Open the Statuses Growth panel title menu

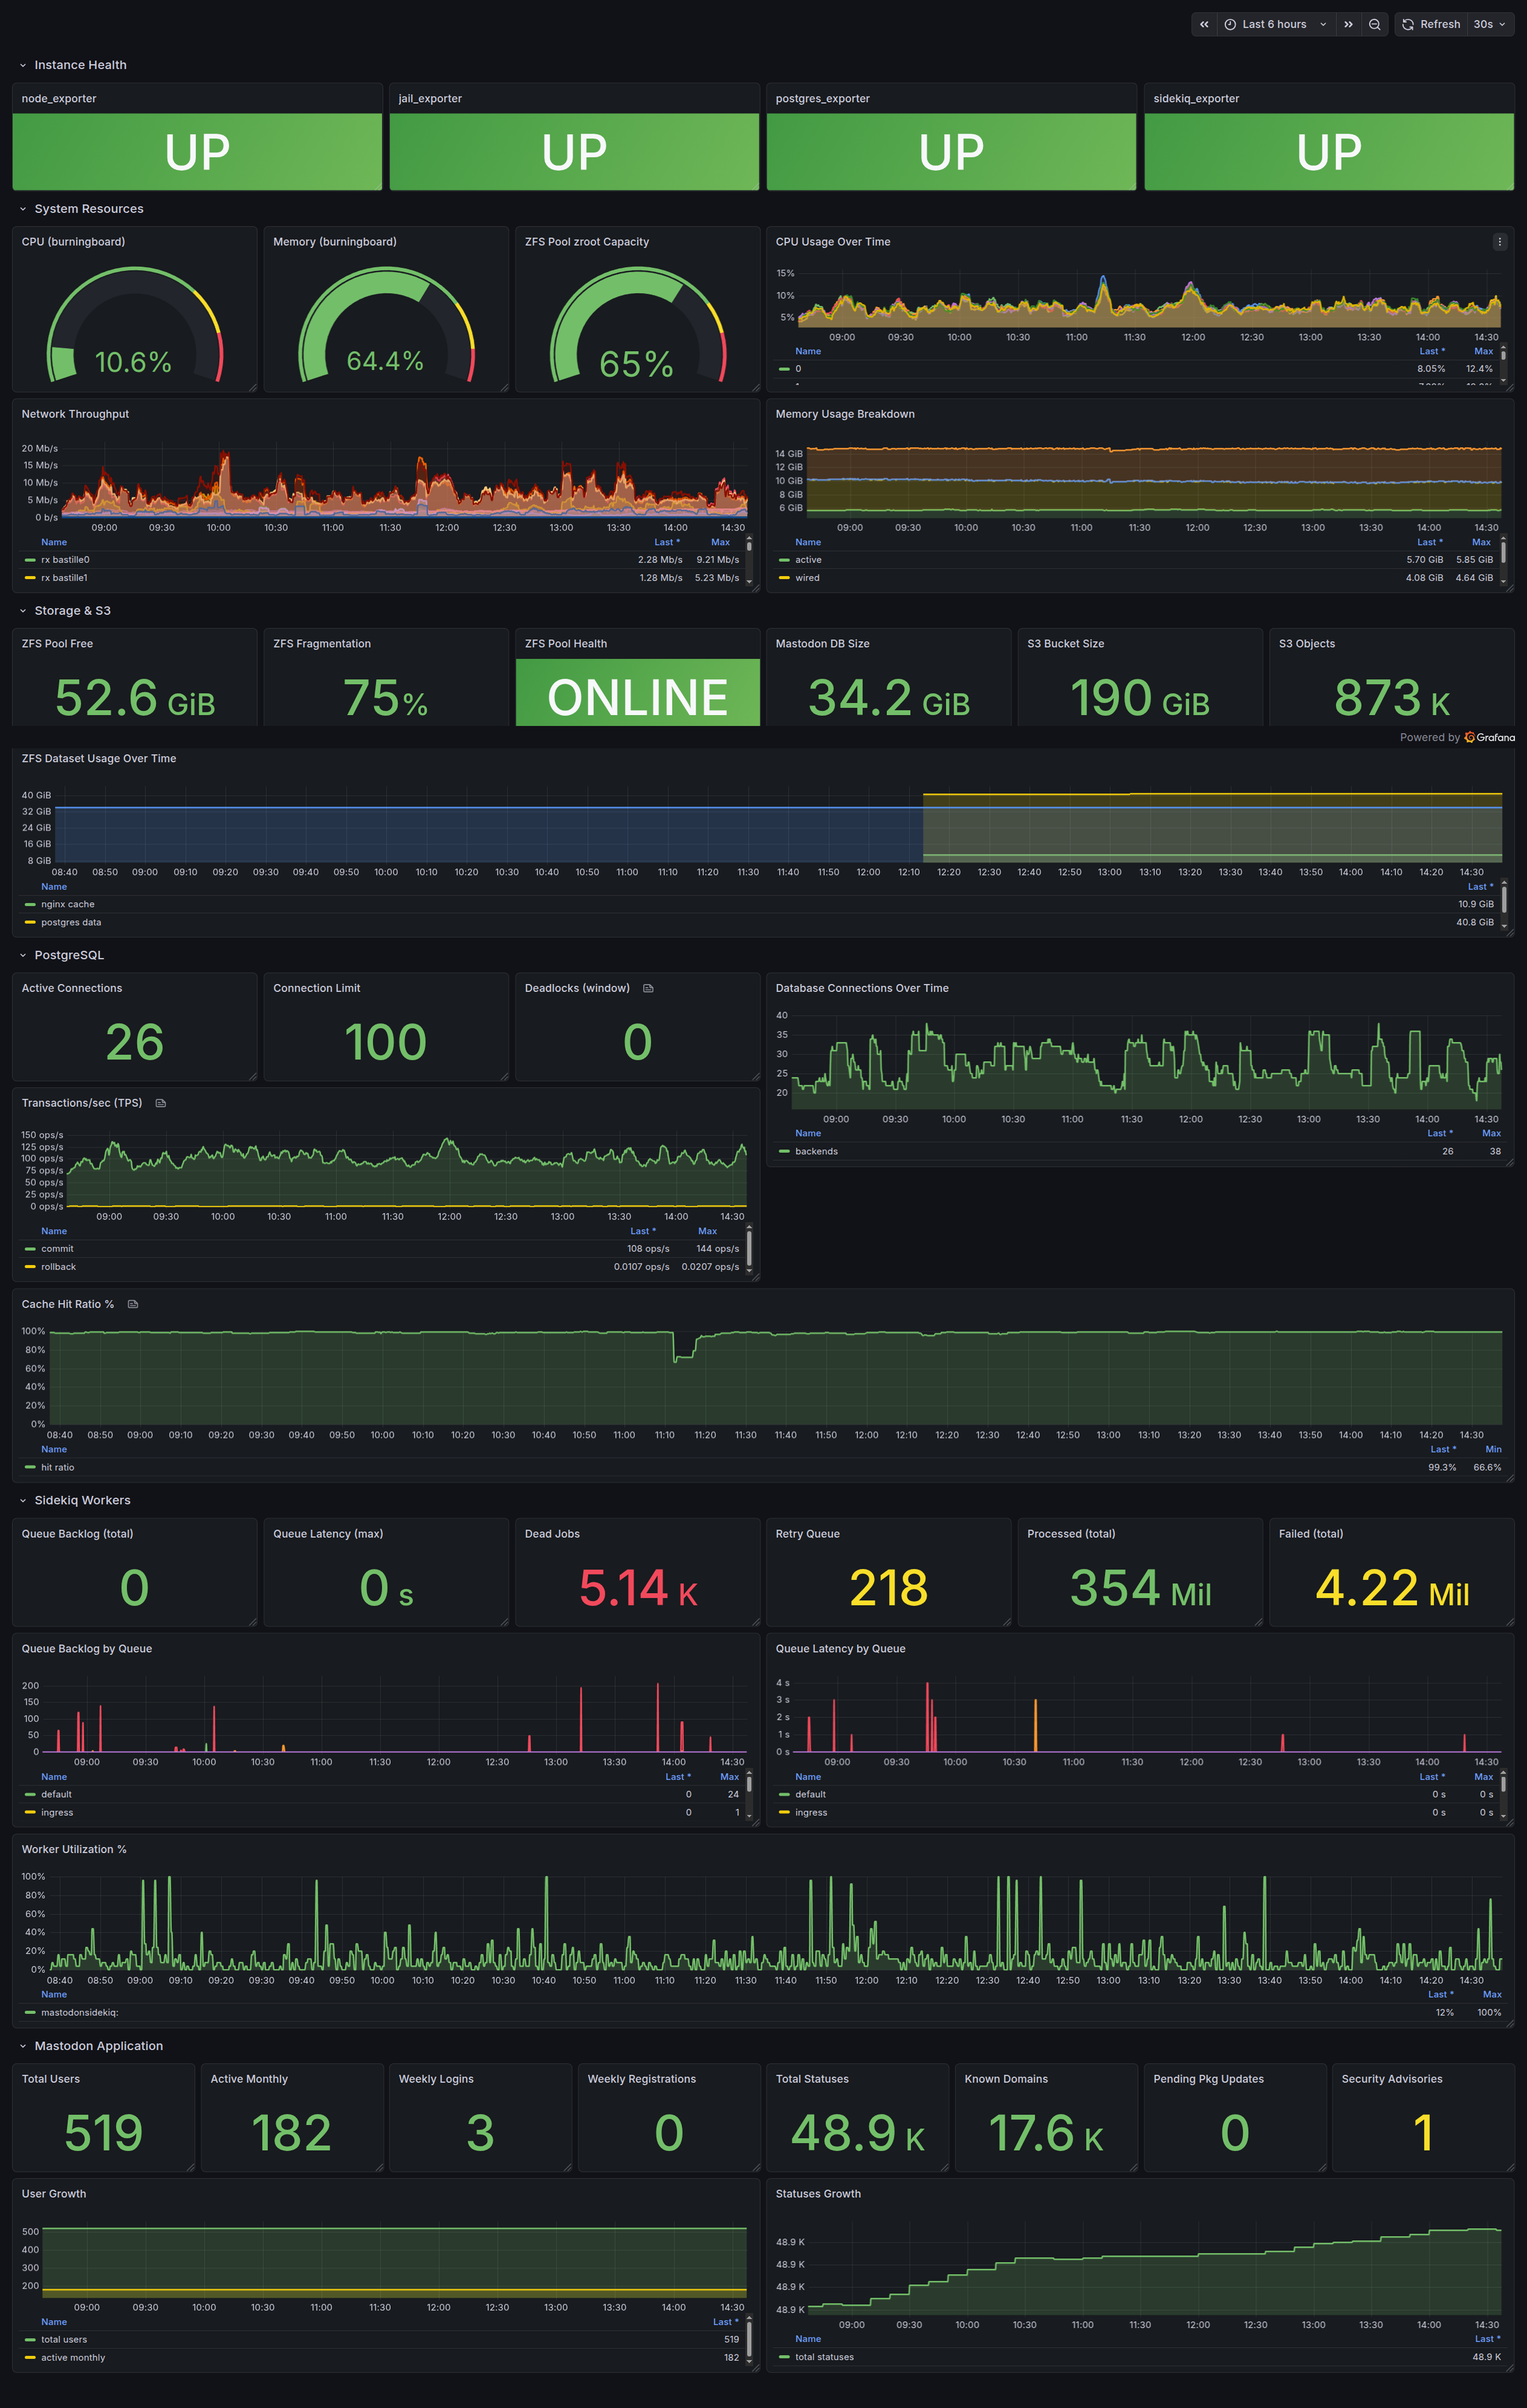click(818, 2194)
